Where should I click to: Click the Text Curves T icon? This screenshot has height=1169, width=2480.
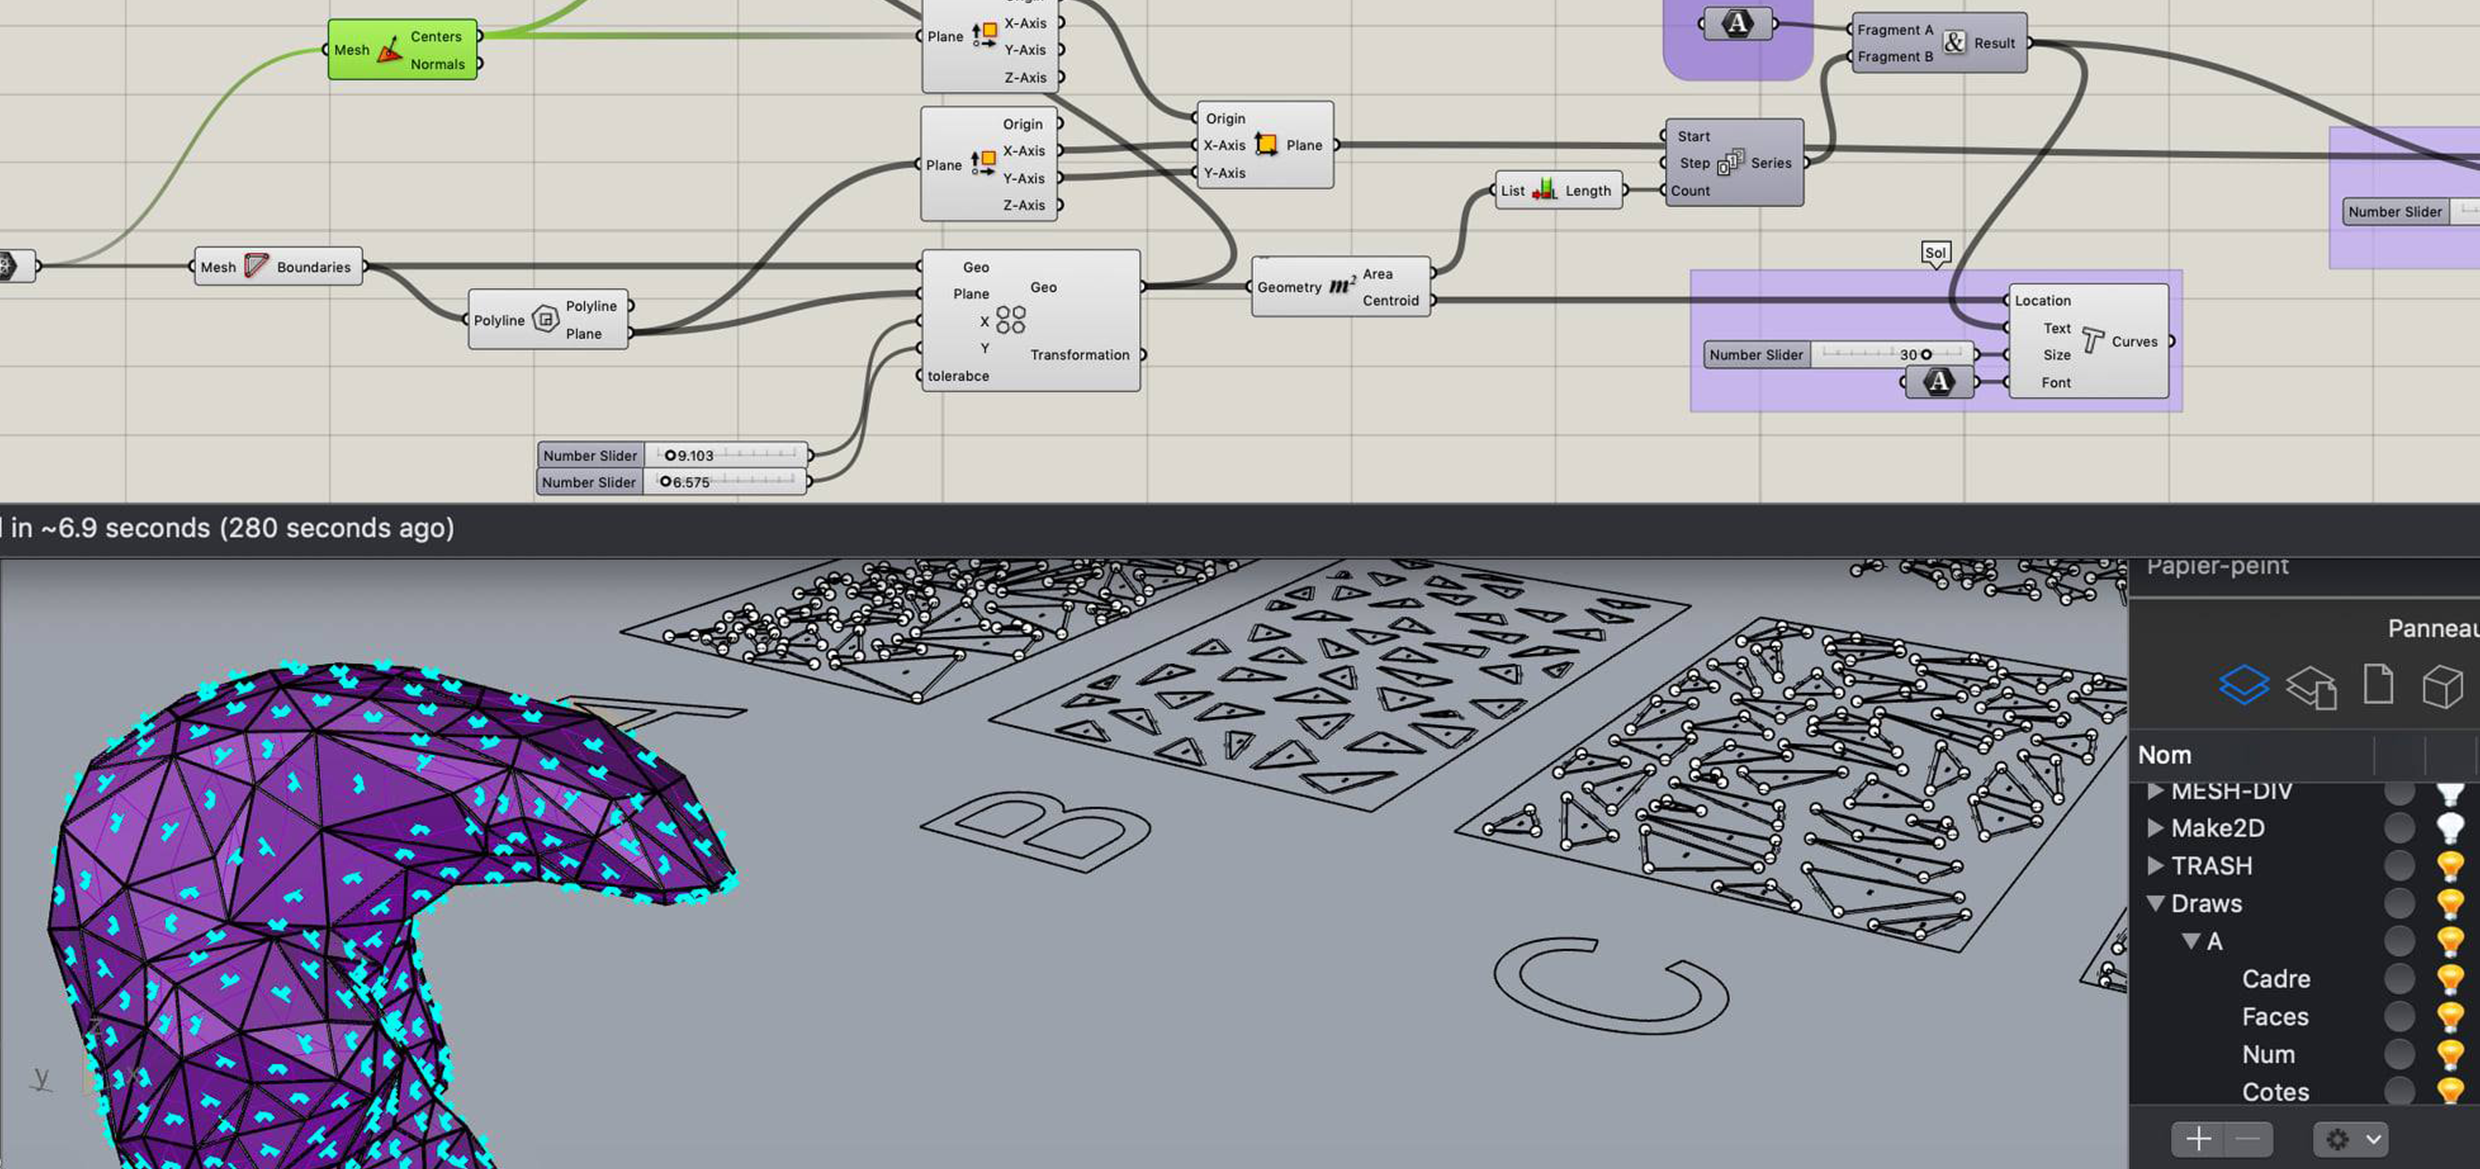click(x=2091, y=341)
